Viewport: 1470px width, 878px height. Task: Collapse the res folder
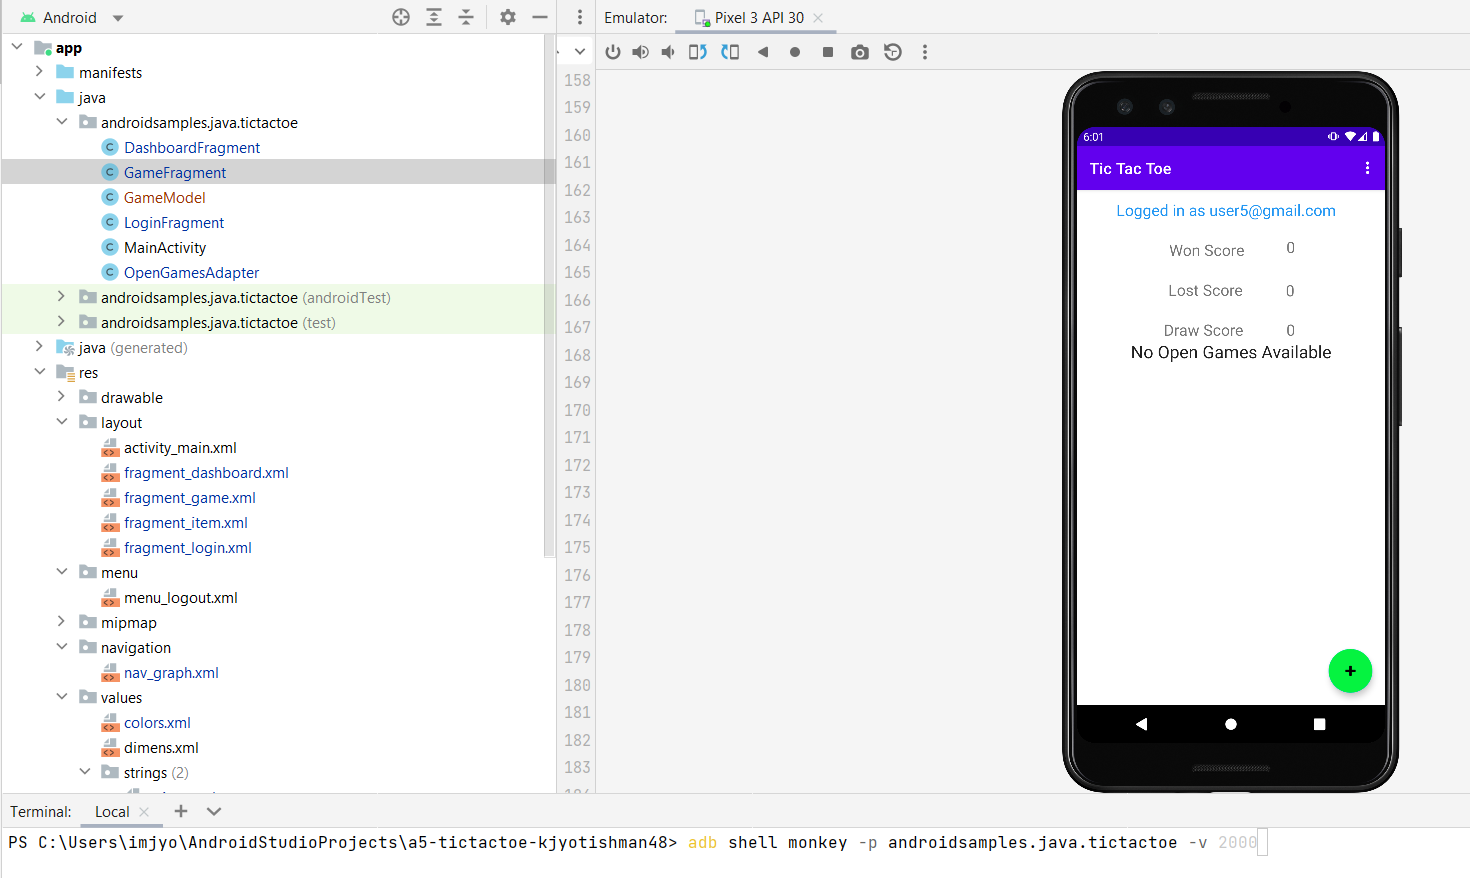tap(39, 372)
